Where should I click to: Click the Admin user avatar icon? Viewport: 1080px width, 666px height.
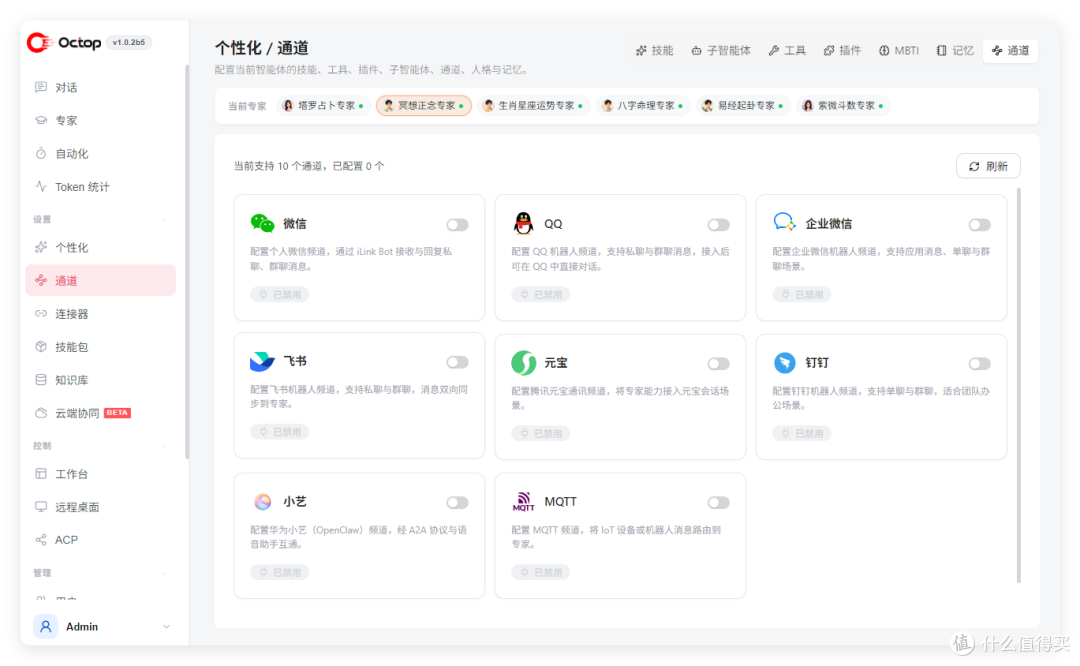[45, 627]
